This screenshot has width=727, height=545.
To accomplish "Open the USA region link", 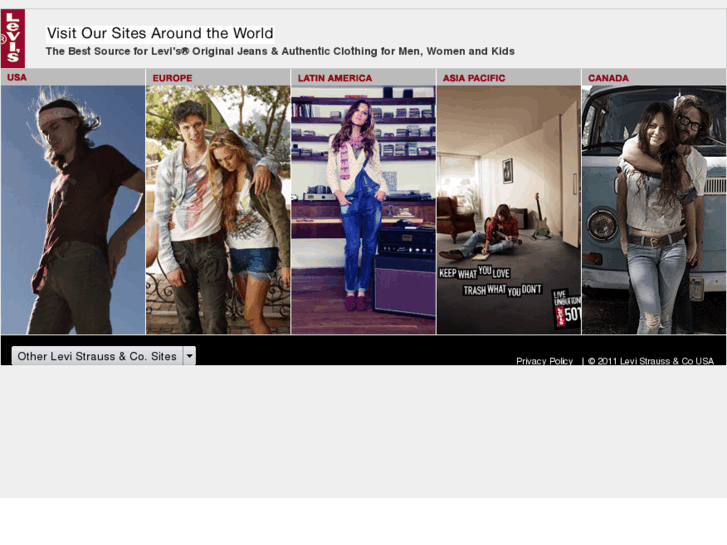I will coord(17,77).
